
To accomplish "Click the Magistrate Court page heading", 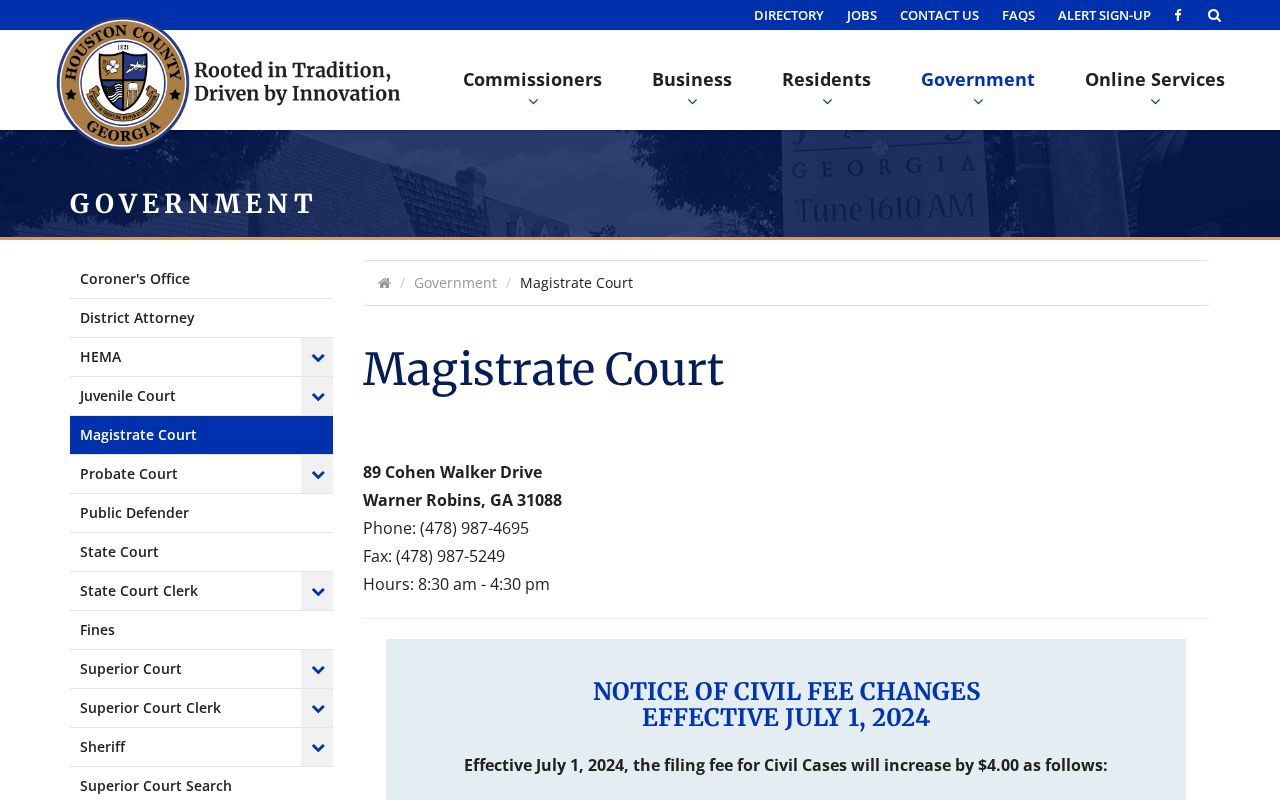I will (x=543, y=369).
